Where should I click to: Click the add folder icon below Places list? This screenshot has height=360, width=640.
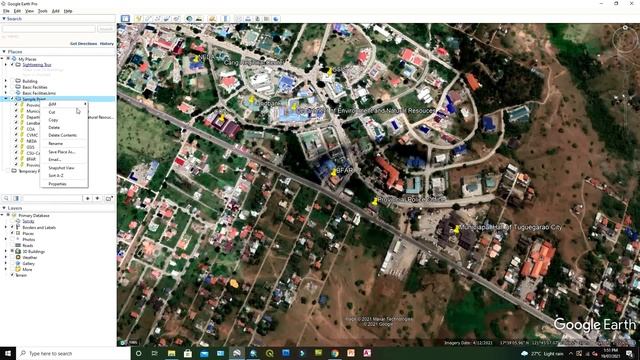pos(109,198)
